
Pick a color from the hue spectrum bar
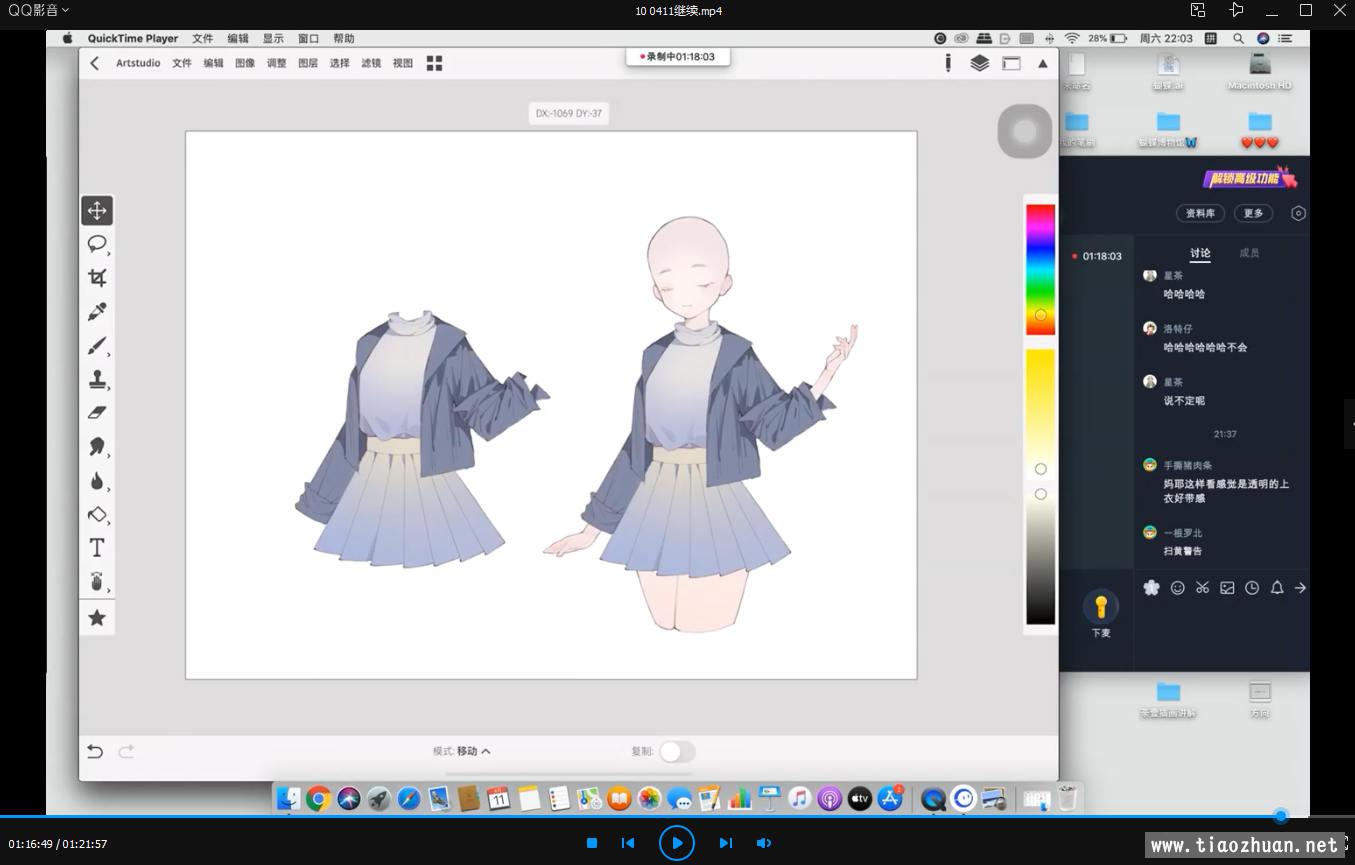(1040, 268)
